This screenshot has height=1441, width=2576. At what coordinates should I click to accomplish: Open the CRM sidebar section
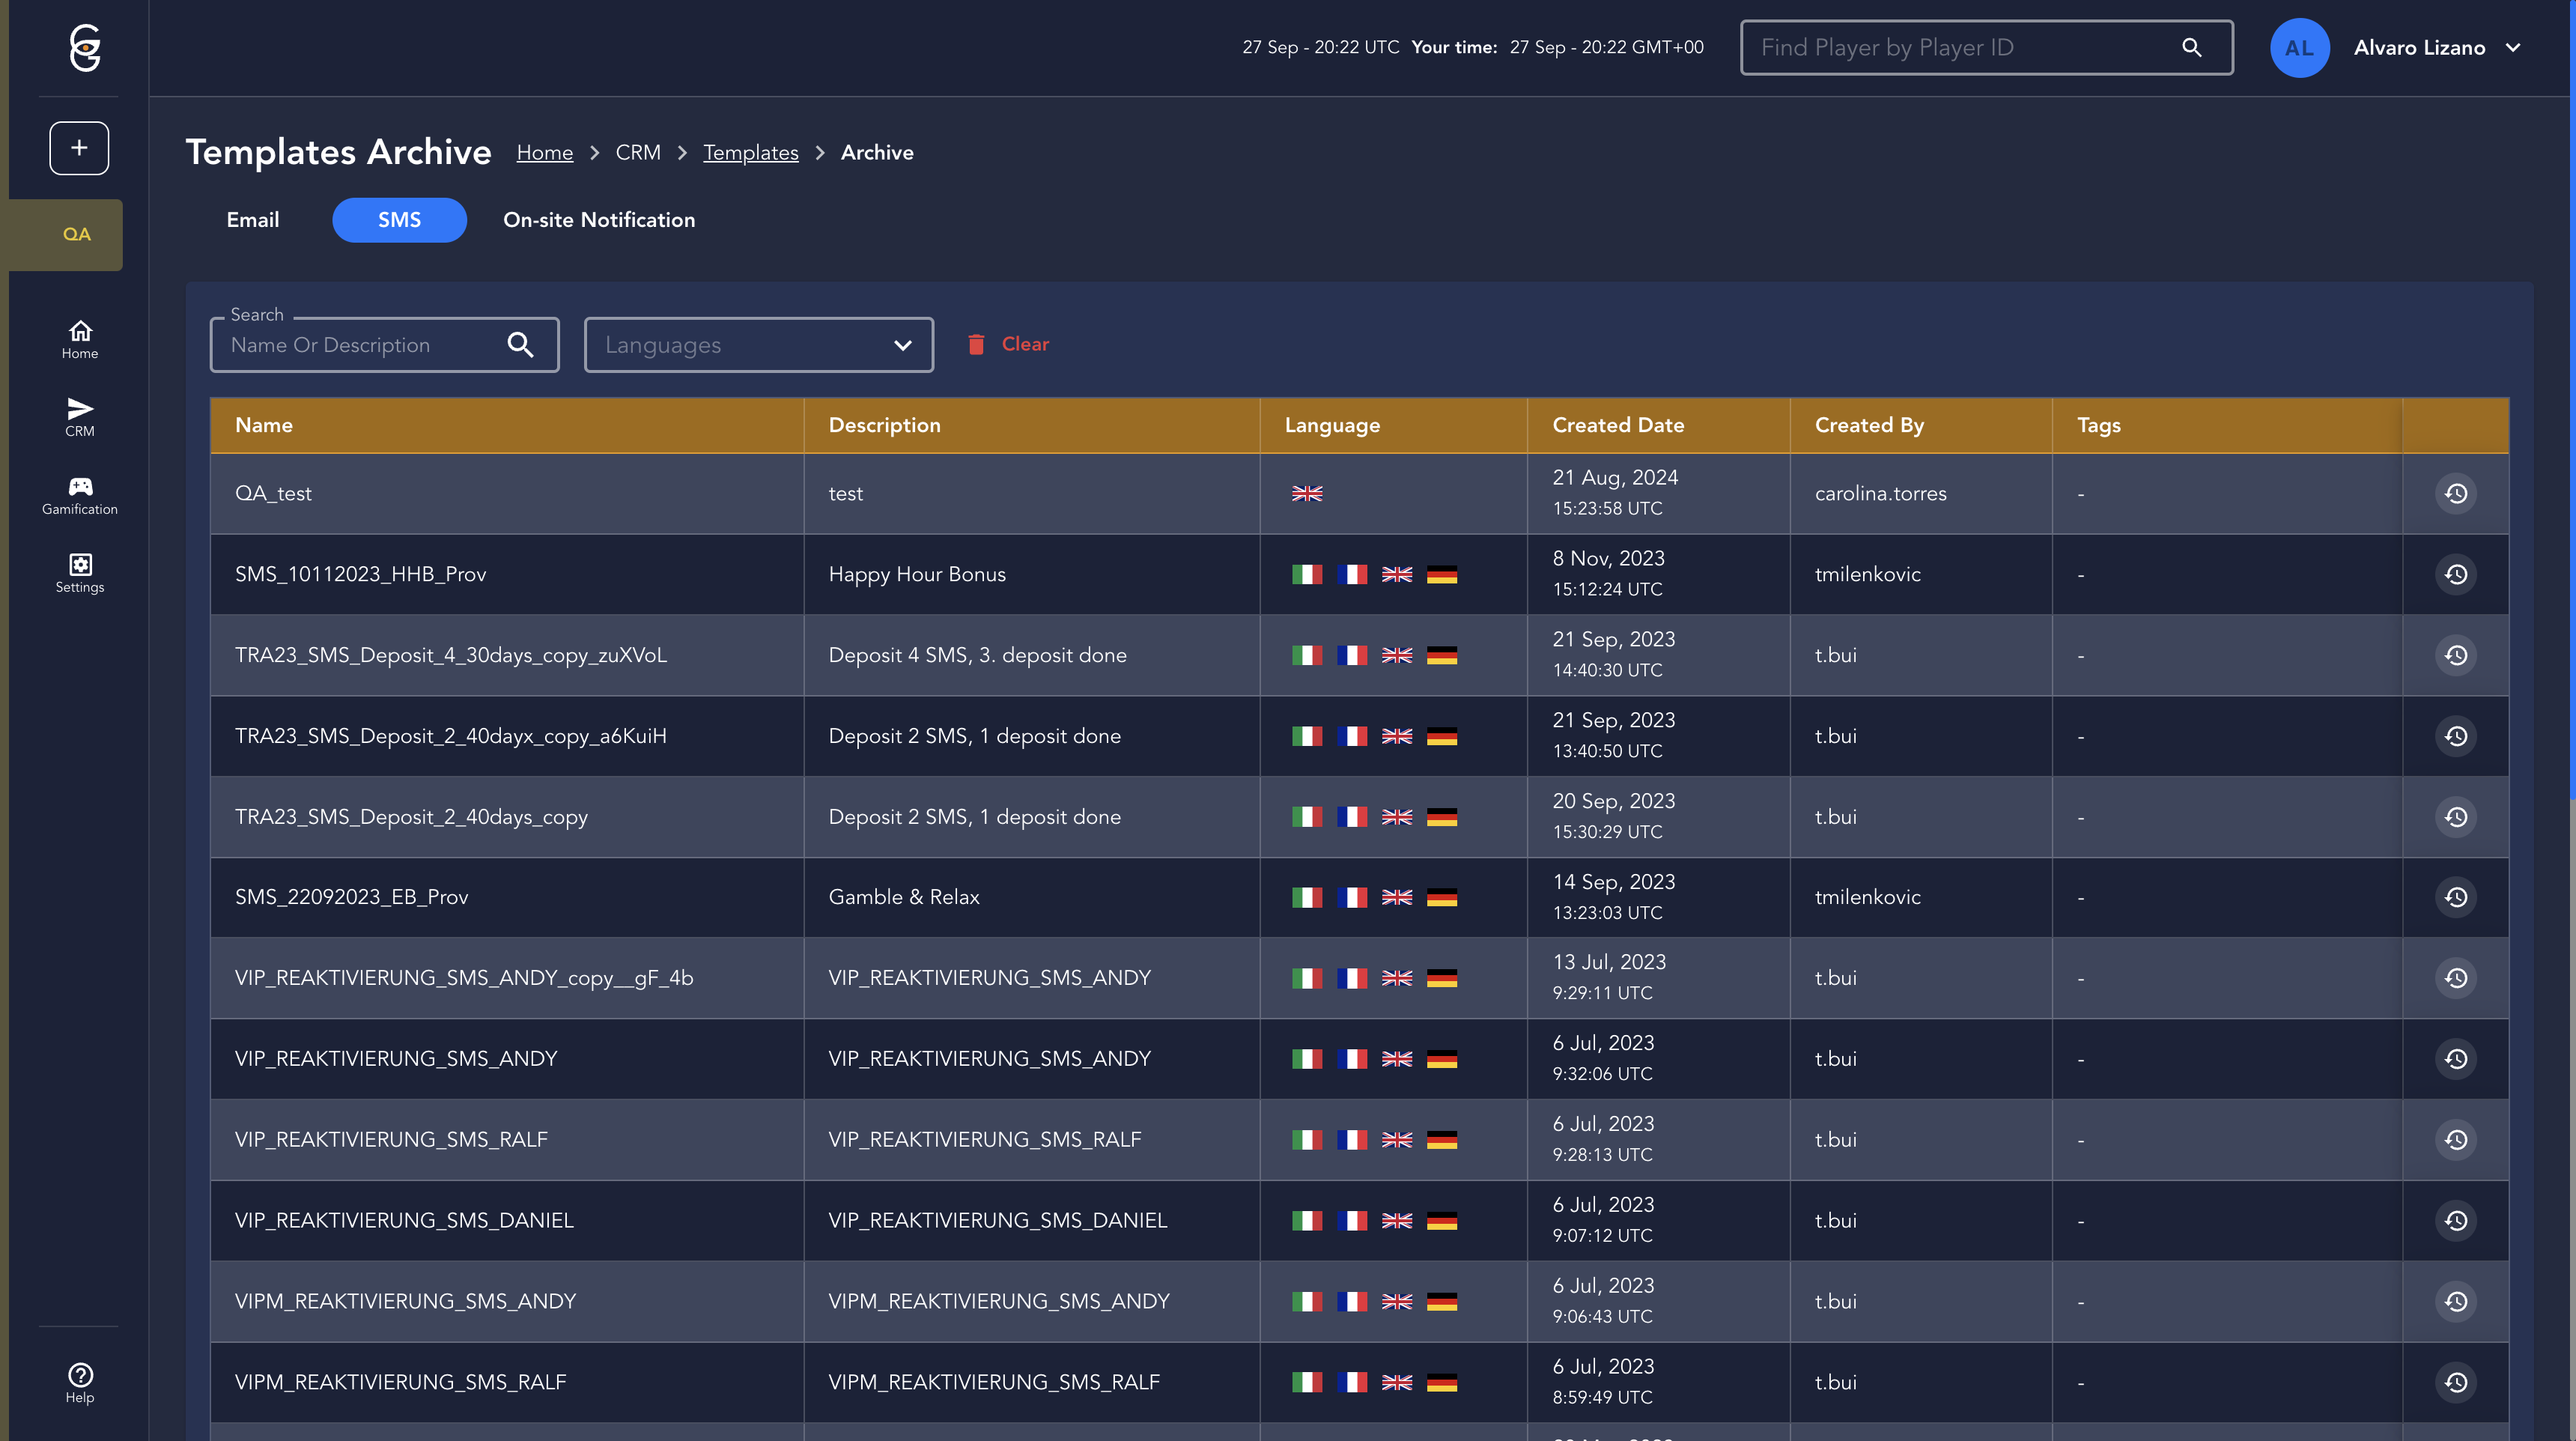(x=79, y=416)
